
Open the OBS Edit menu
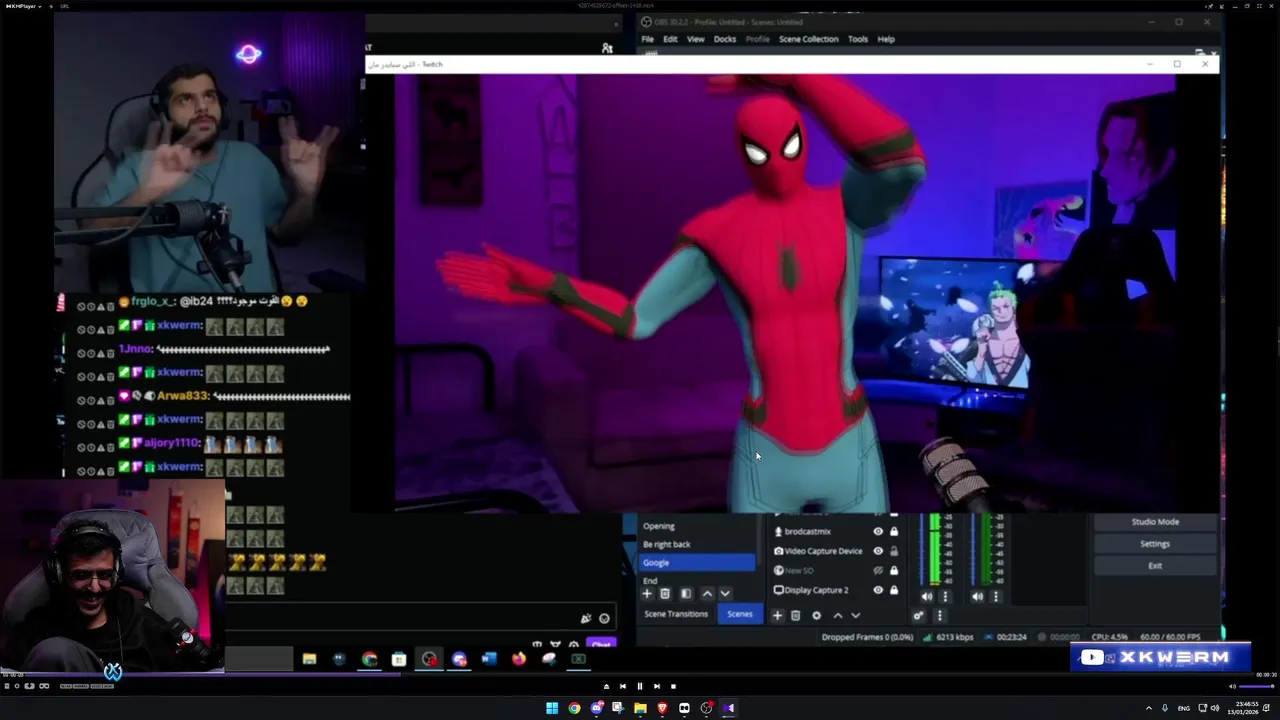point(670,39)
